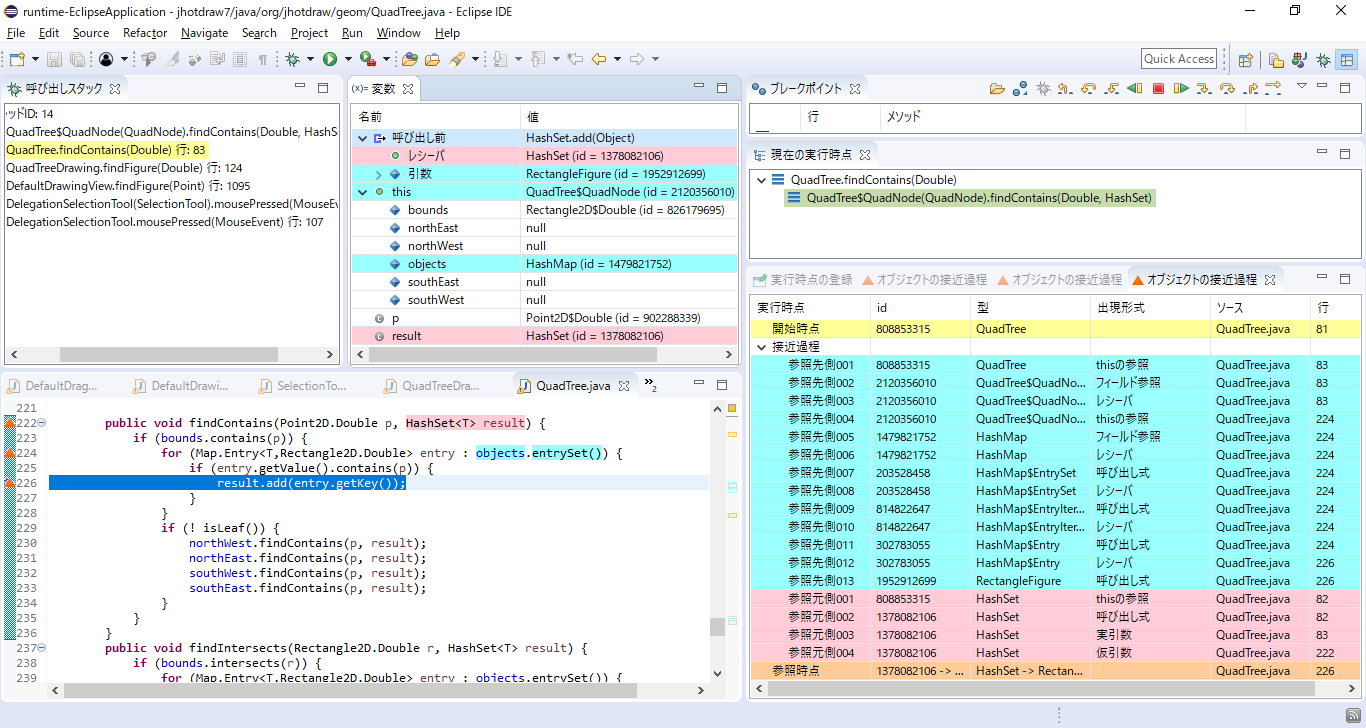The height and width of the screenshot is (728, 1366).
Task: Collapse the 接近過程 group in table
Action: click(762, 347)
